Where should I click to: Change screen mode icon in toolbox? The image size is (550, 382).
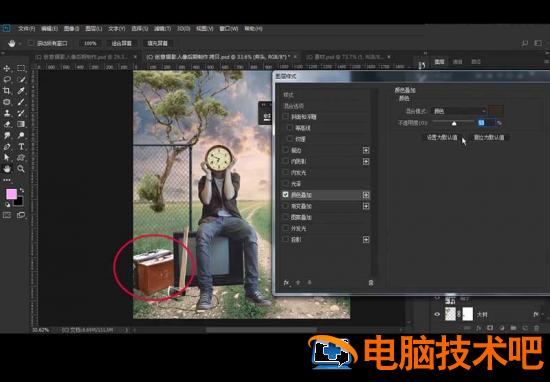(21, 215)
